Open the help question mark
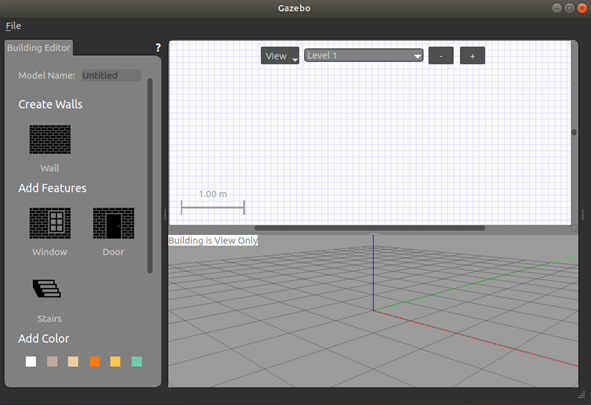 click(x=158, y=47)
